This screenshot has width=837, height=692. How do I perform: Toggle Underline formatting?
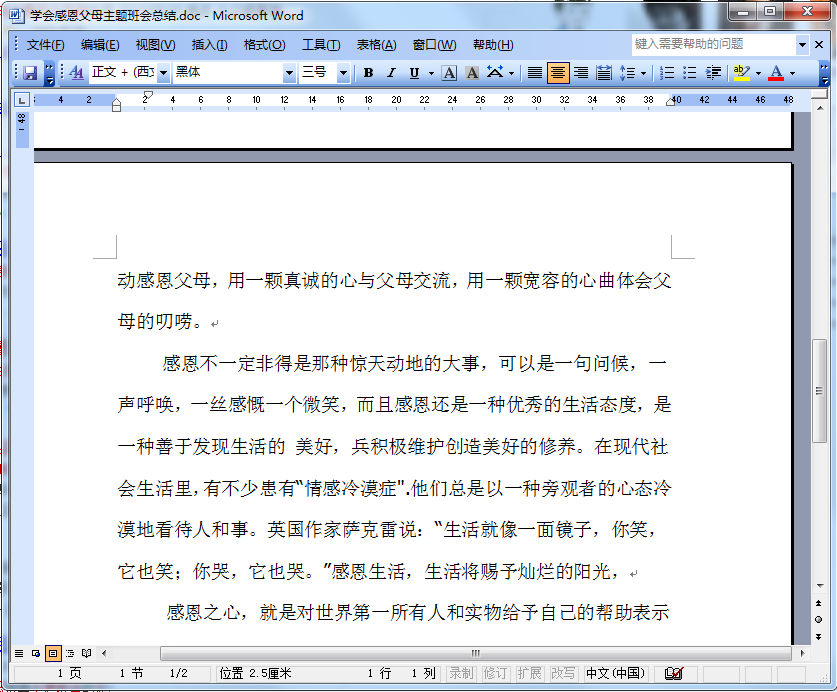click(x=414, y=73)
